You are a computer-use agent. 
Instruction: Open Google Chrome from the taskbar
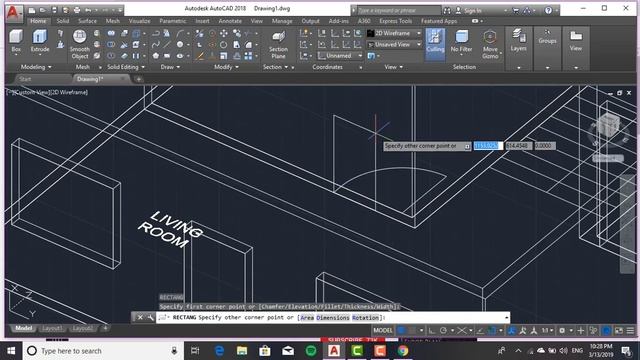tap(403, 351)
